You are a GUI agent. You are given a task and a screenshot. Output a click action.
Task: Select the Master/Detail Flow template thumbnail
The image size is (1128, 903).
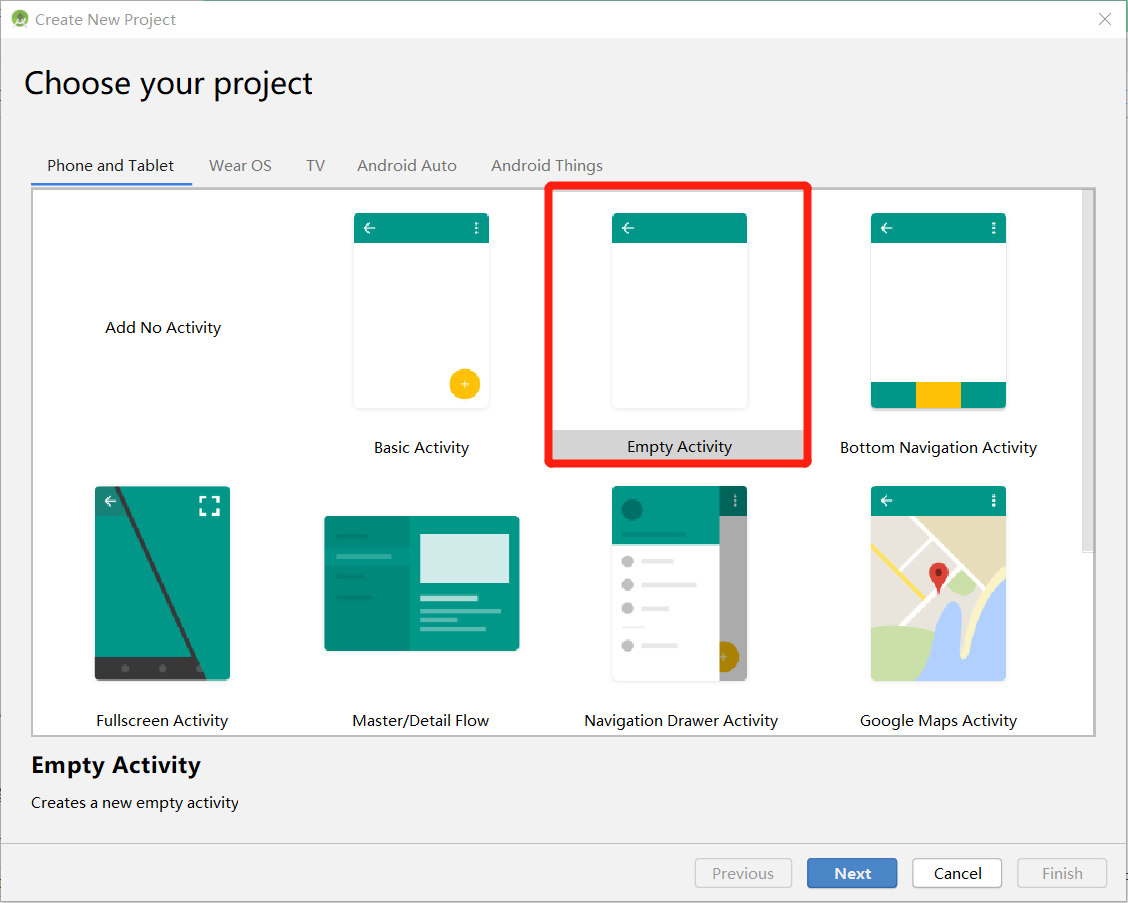(422, 584)
